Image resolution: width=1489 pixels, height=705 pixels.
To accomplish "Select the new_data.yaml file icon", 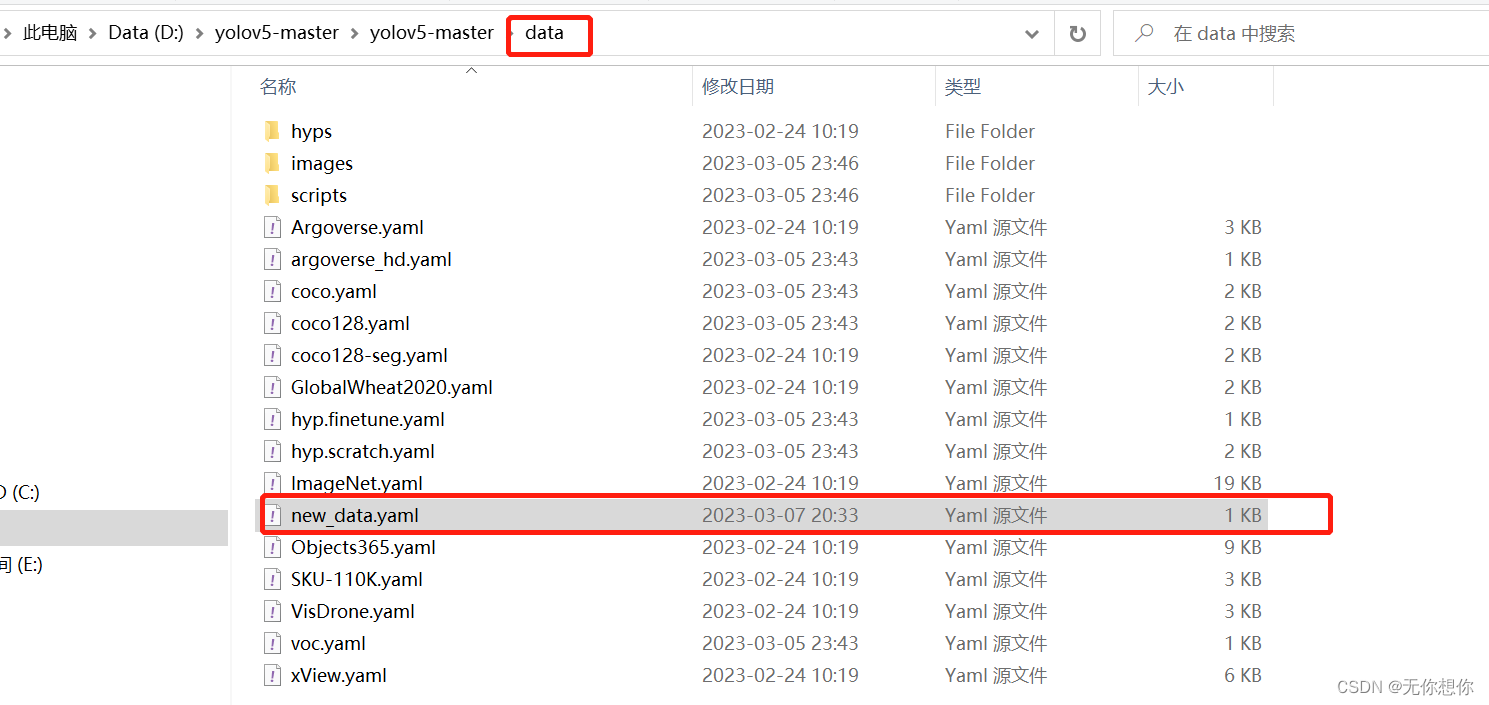I will pyautogui.click(x=272, y=515).
